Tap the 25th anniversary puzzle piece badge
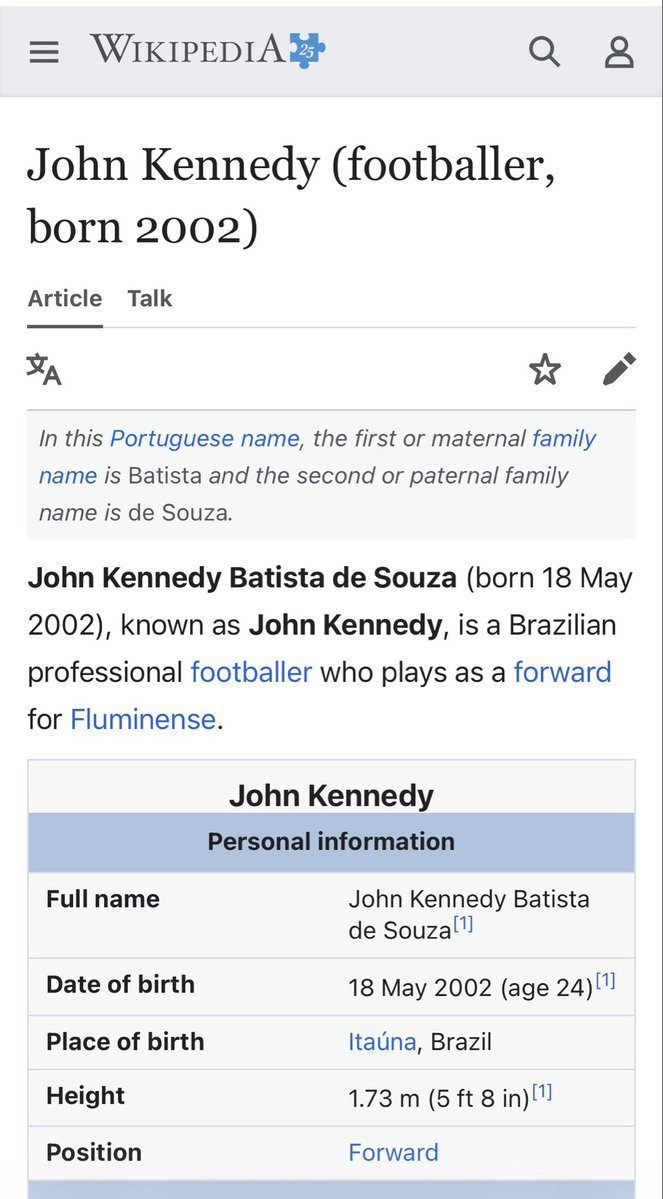 307,50
